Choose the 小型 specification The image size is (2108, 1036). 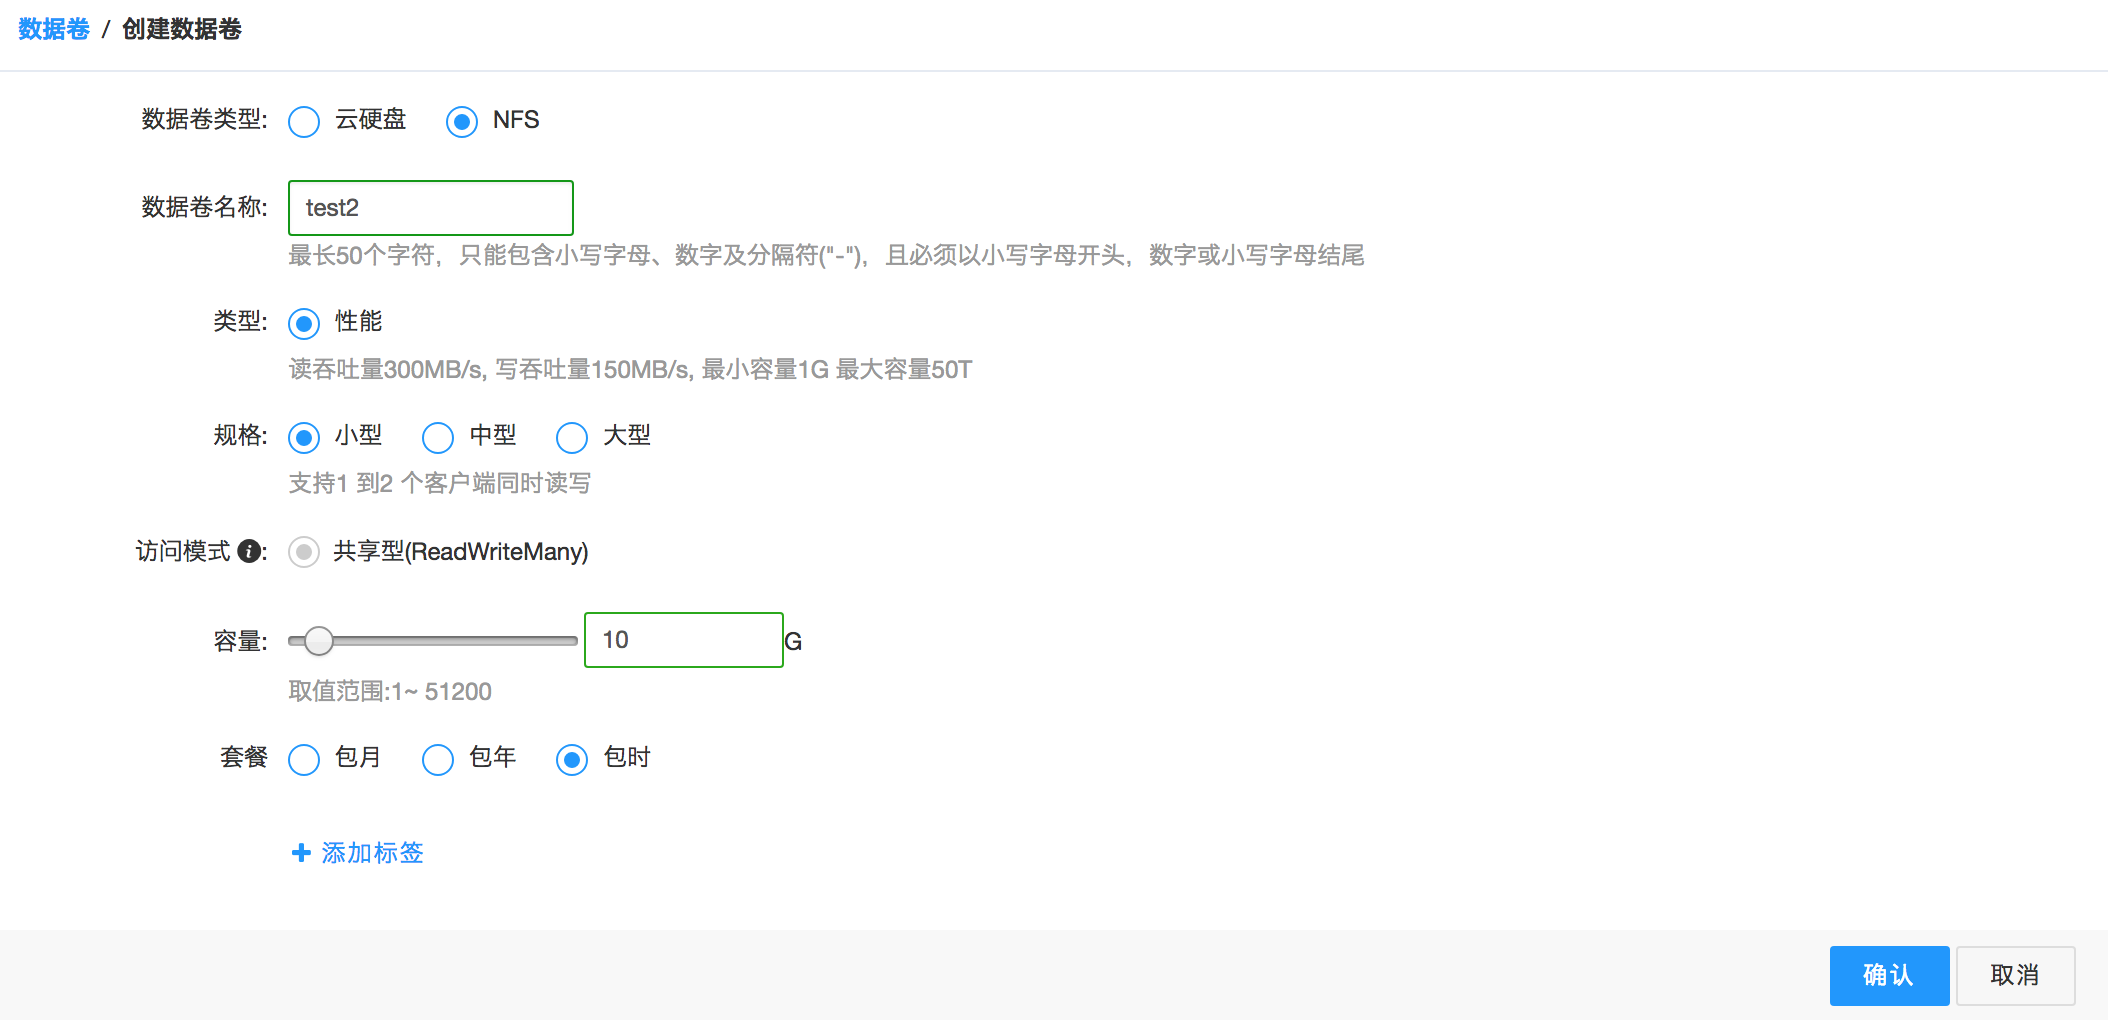pyautogui.click(x=303, y=437)
